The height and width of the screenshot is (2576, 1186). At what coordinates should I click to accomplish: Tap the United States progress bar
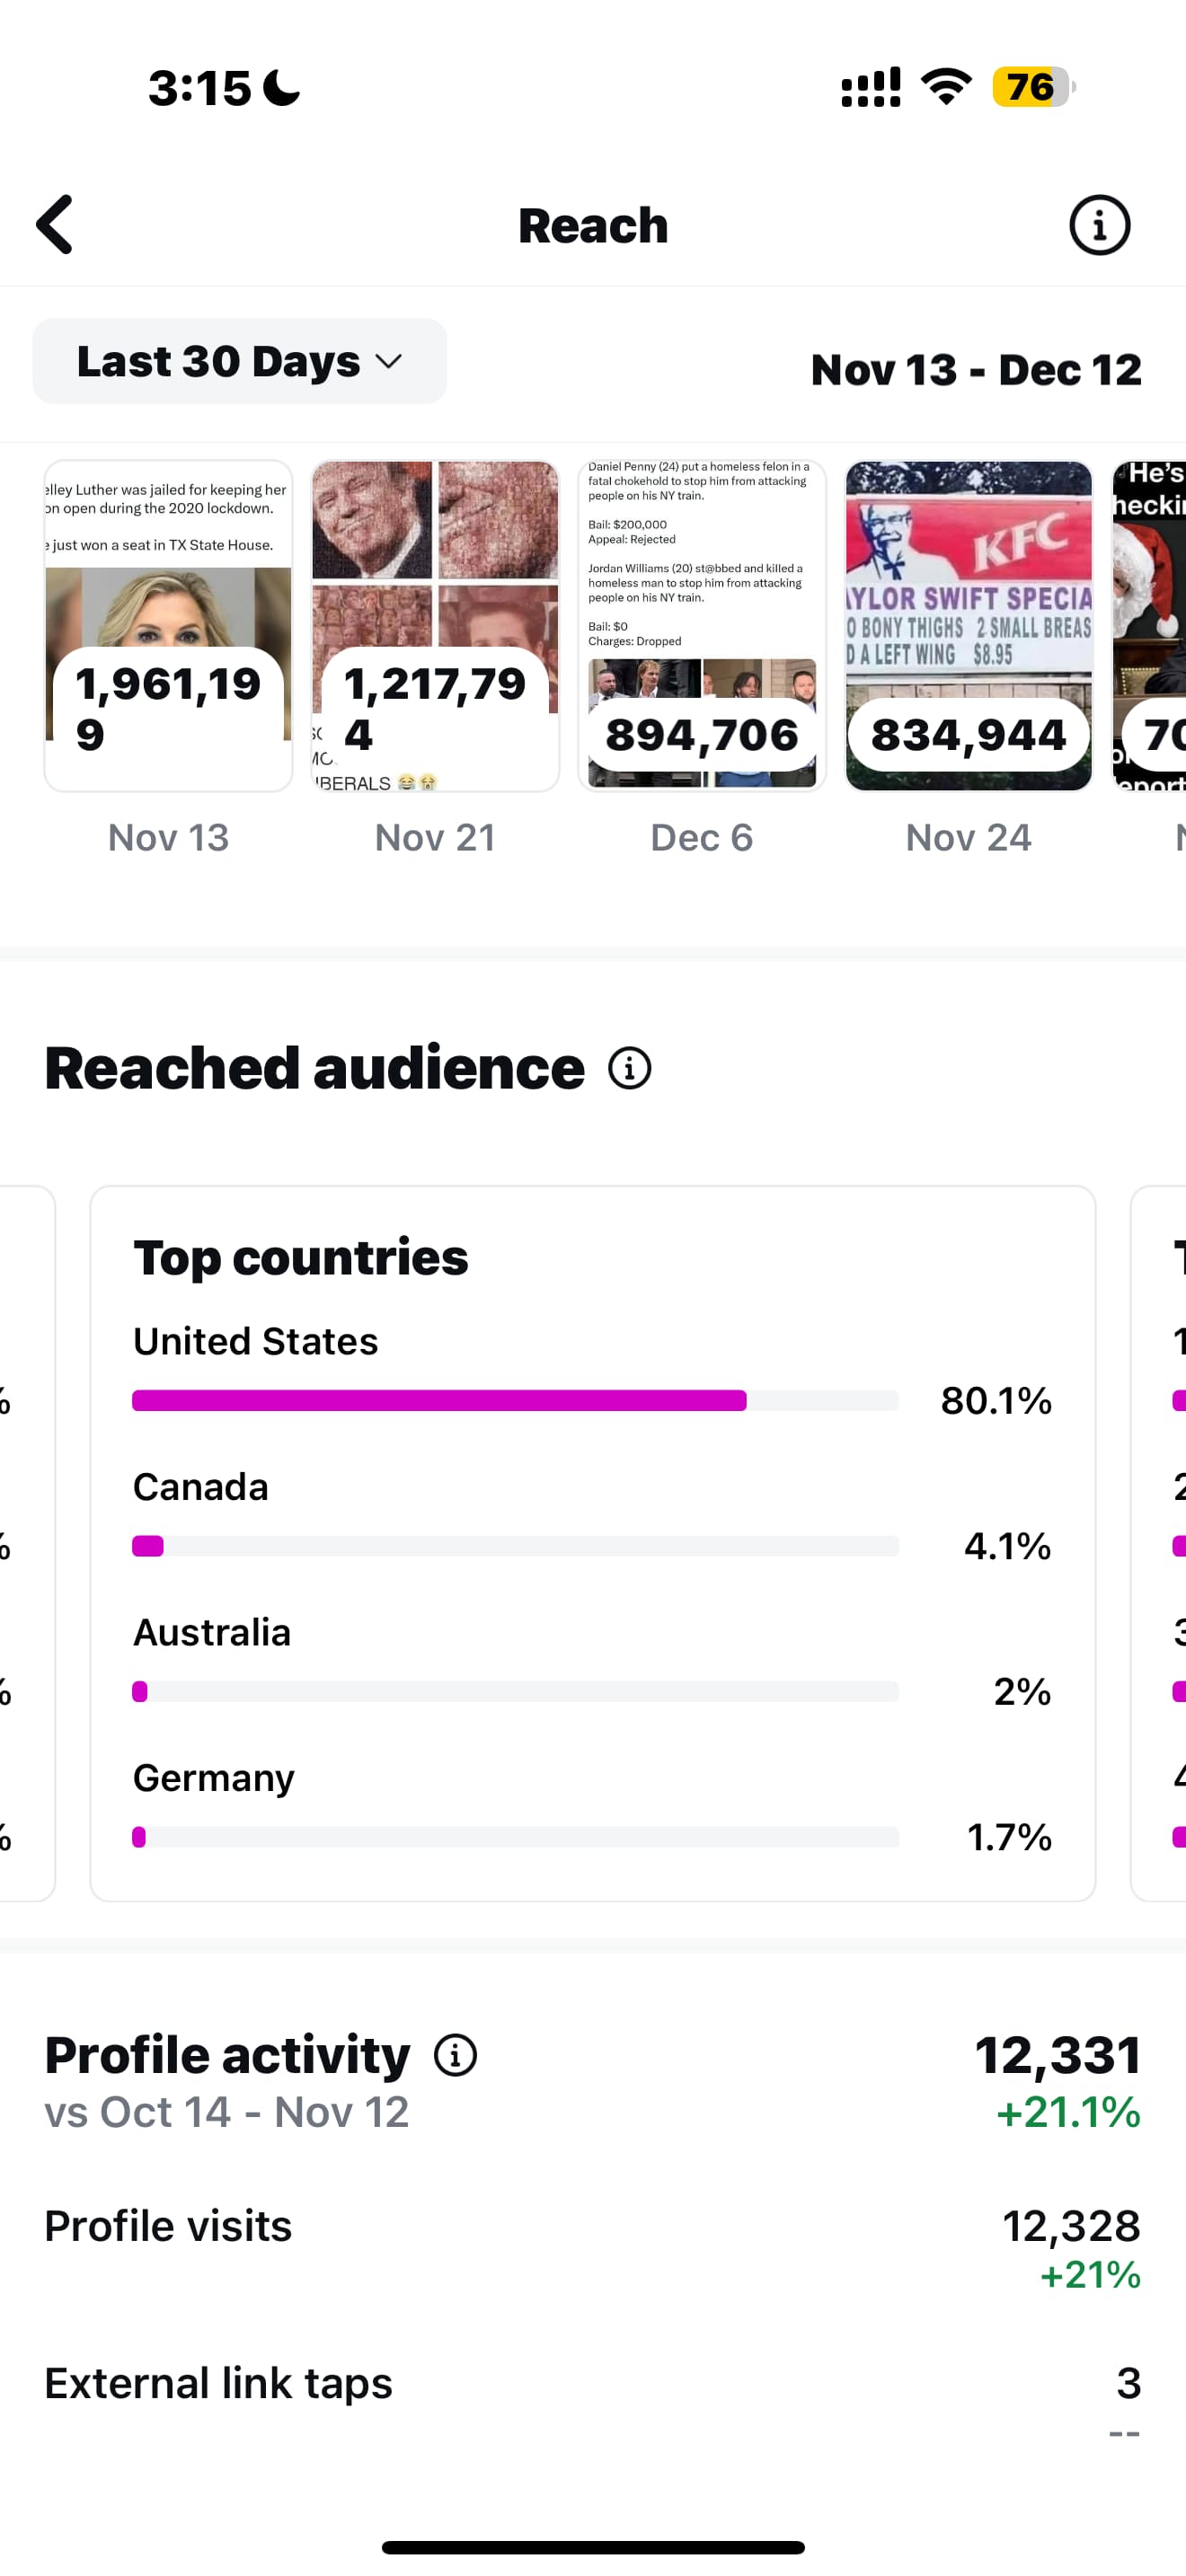[x=515, y=1400]
